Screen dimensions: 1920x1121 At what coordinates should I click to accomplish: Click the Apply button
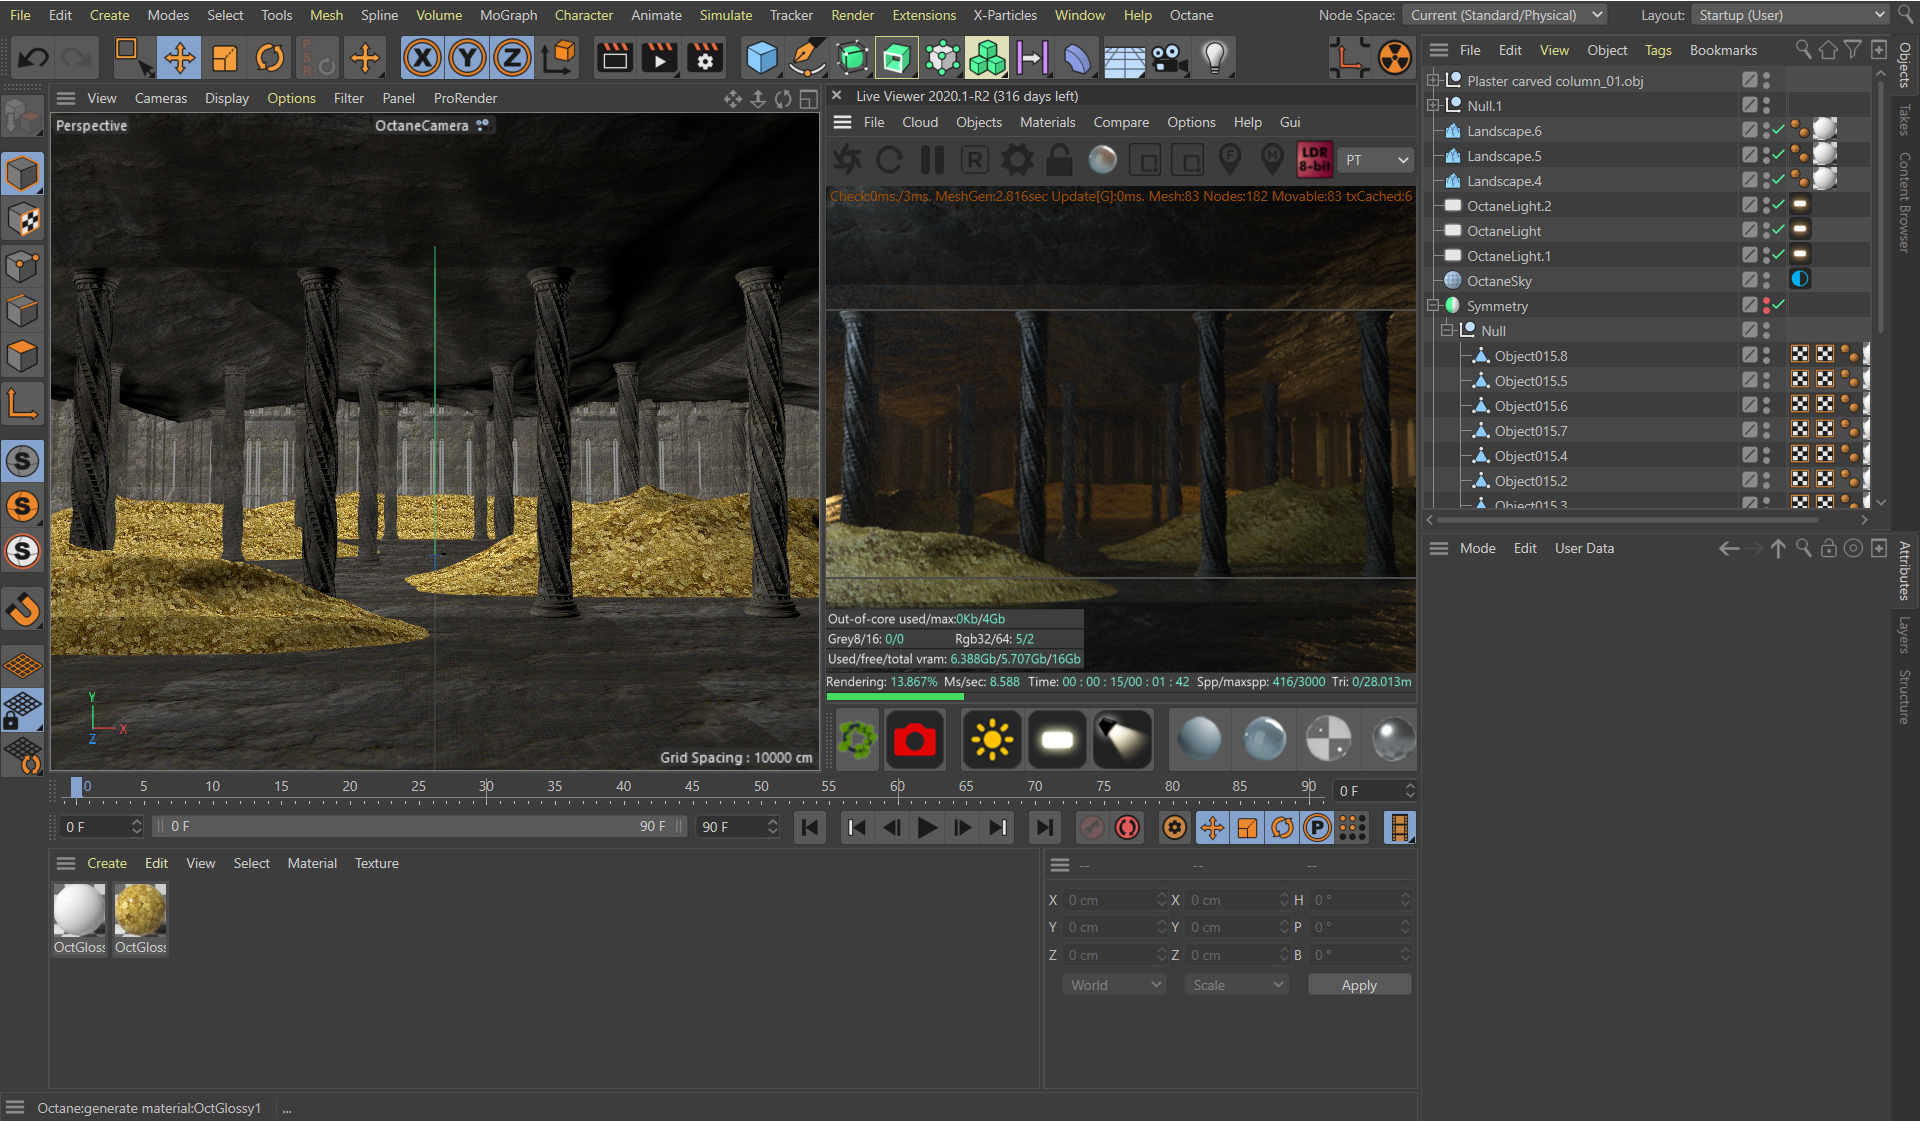pos(1358,985)
